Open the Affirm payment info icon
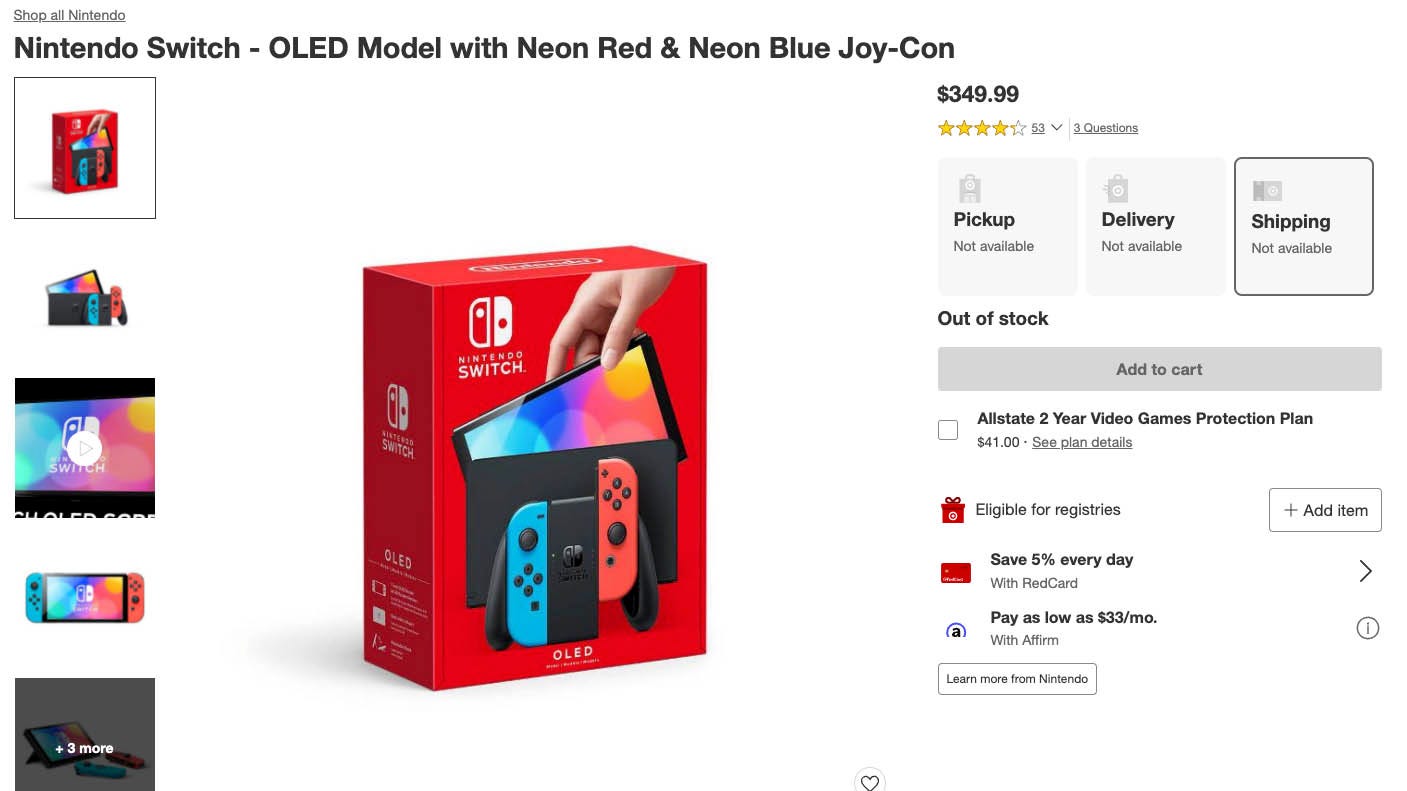Viewport: 1407px width, 791px height. click(x=1368, y=628)
